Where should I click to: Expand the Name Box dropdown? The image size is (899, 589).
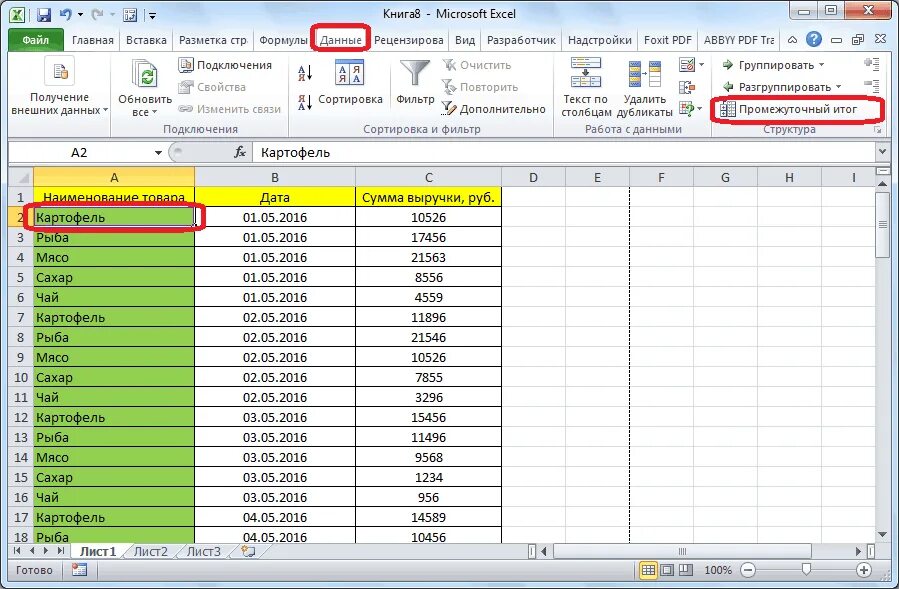pyautogui.click(x=158, y=153)
